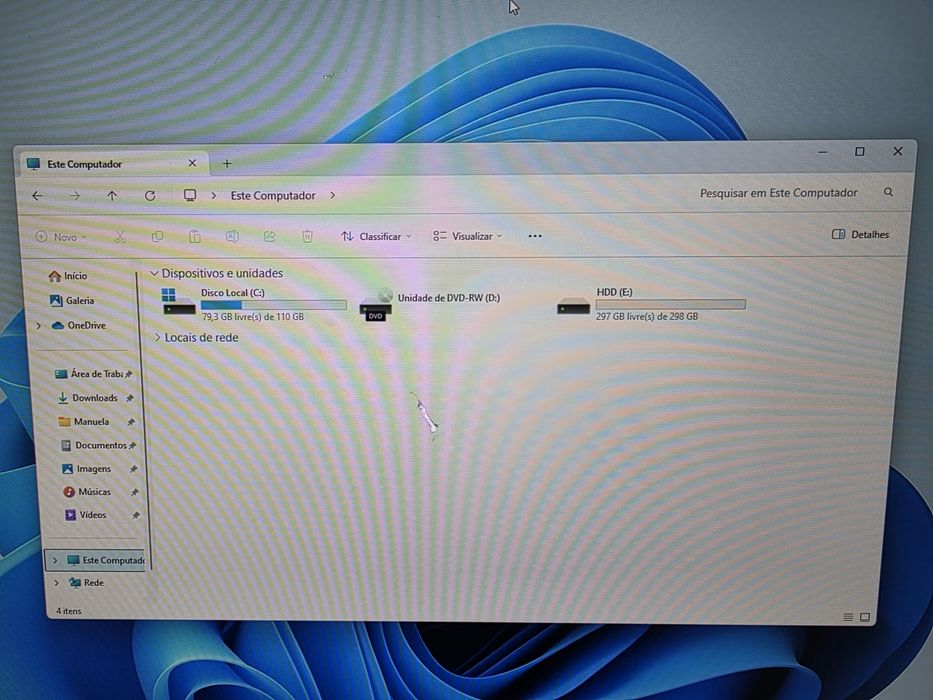Open a new tab with plus button
The height and width of the screenshot is (700, 933).
point(227,163)
